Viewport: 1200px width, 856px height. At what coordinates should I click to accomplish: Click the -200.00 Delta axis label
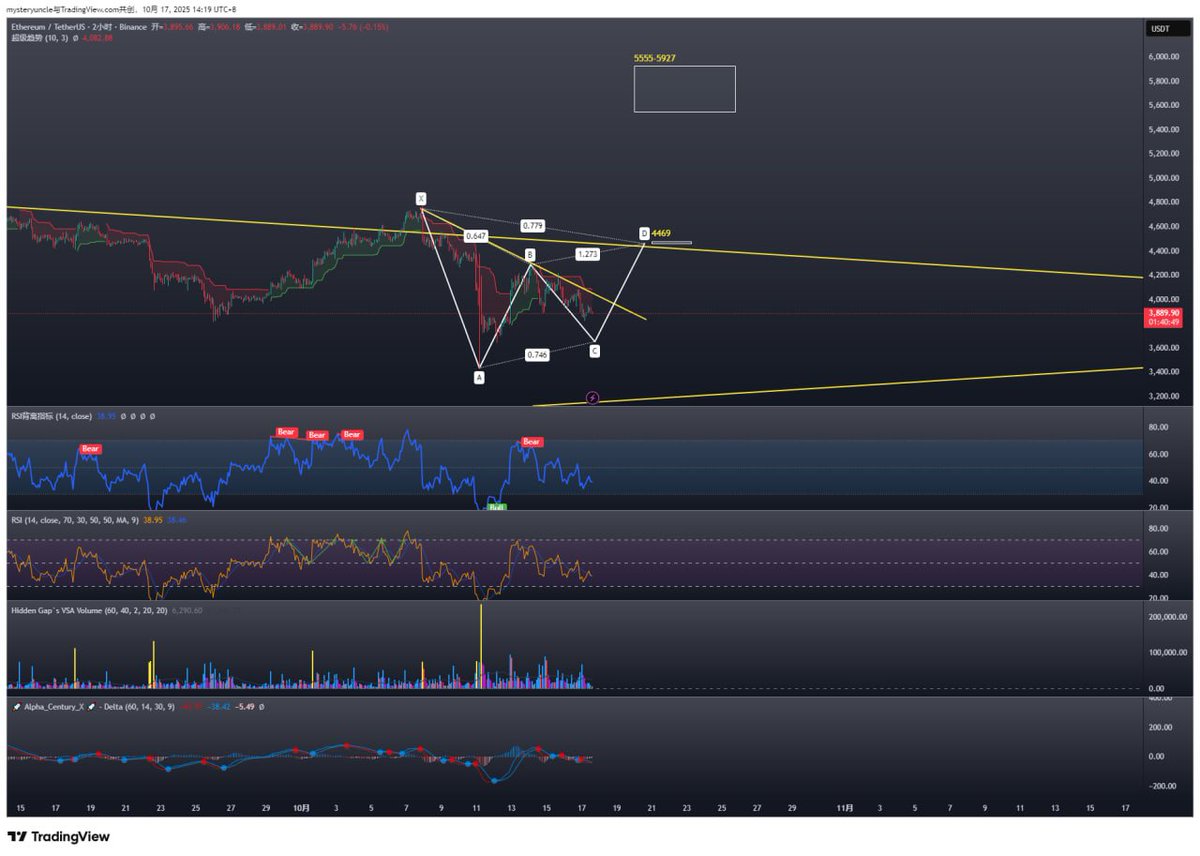tap(1165, 786)
